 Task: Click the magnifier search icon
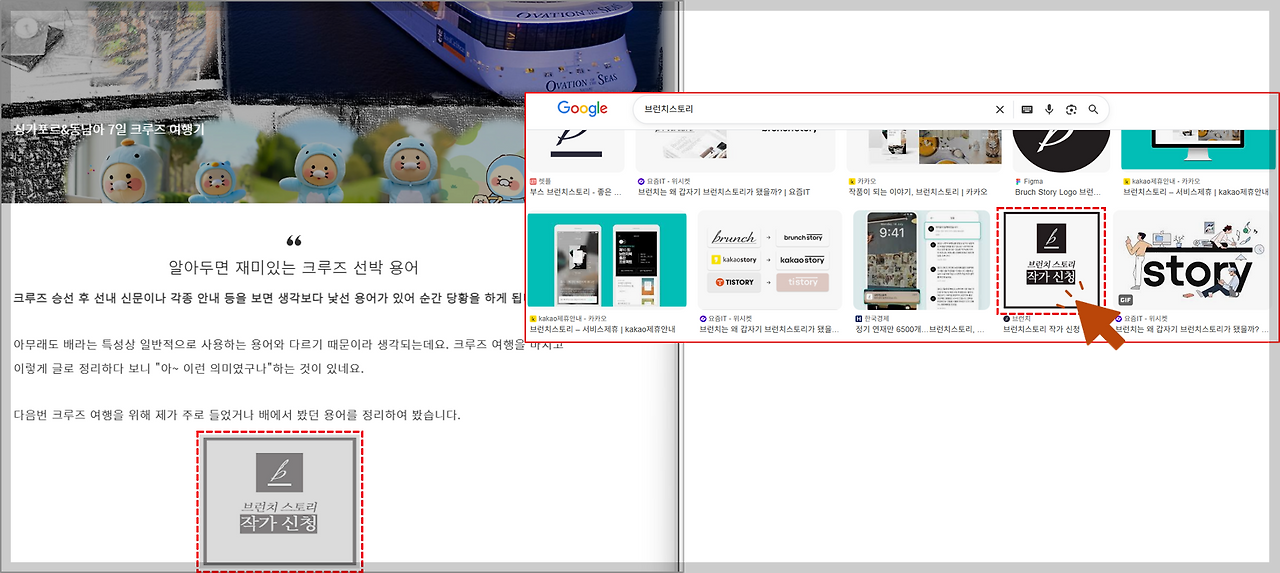(1093, 109)
